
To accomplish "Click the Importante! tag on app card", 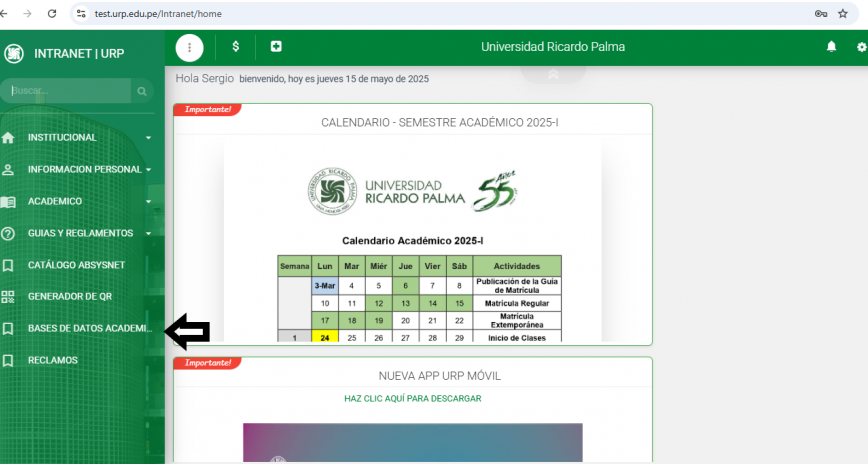I will pos(208,363).
